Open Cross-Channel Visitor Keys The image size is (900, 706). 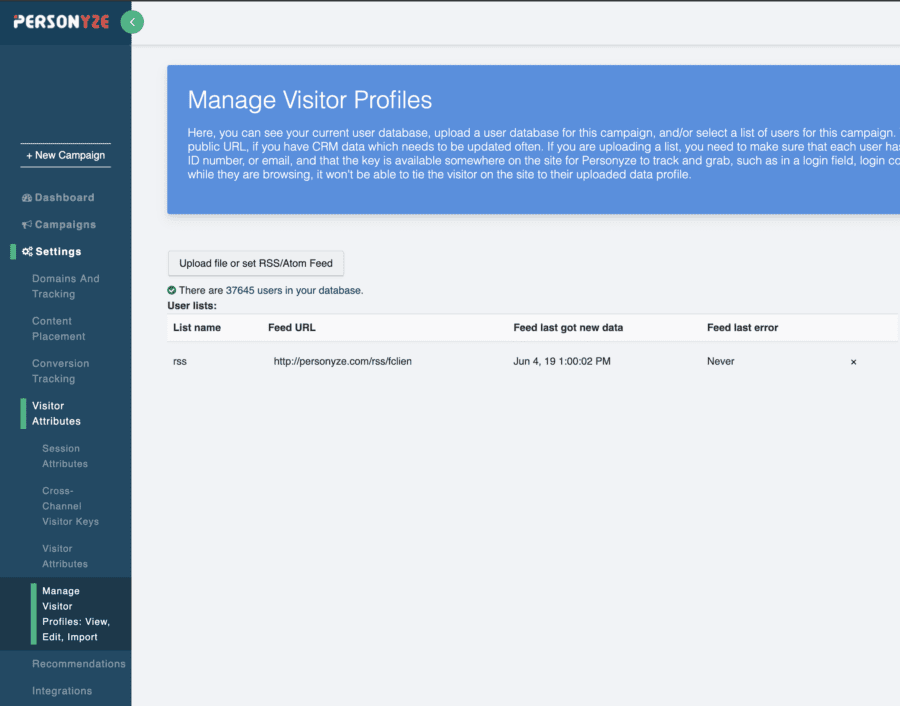point(70,506)
